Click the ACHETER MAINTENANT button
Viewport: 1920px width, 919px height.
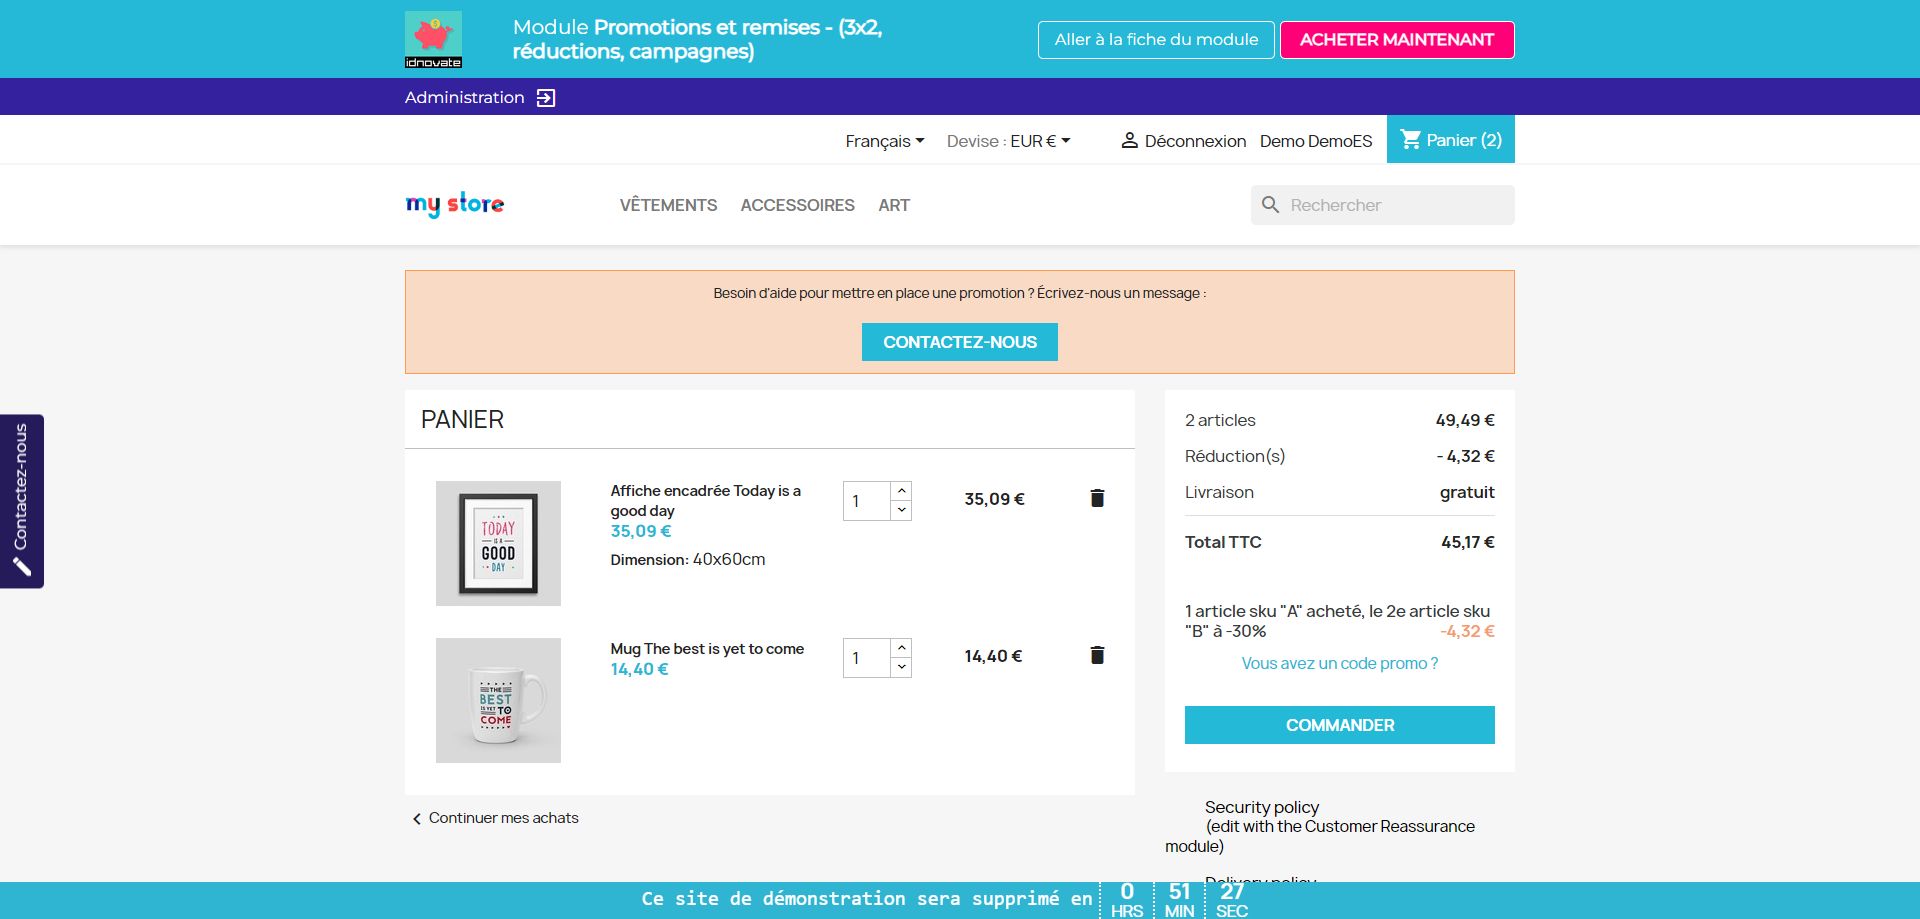[1397, 40]
